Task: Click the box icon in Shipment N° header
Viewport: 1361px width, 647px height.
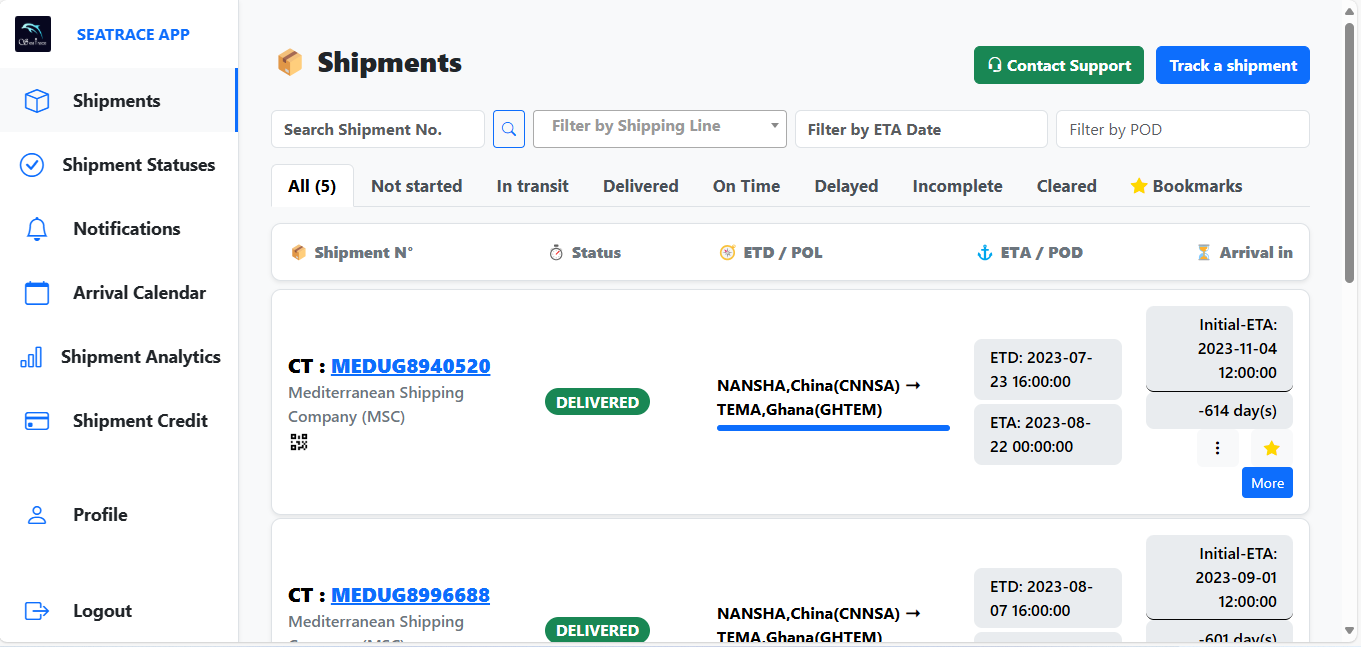Action: click(298, 253)
